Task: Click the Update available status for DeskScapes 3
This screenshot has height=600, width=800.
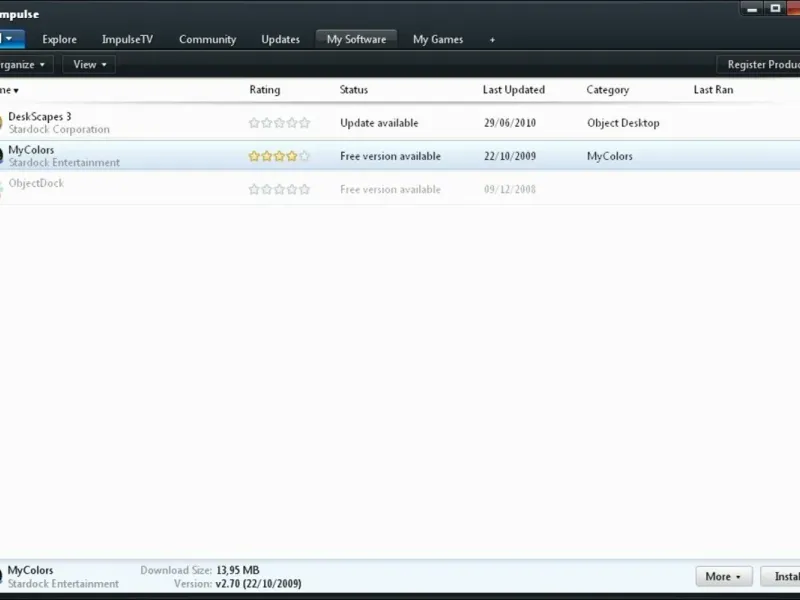Action: (379, 123)
